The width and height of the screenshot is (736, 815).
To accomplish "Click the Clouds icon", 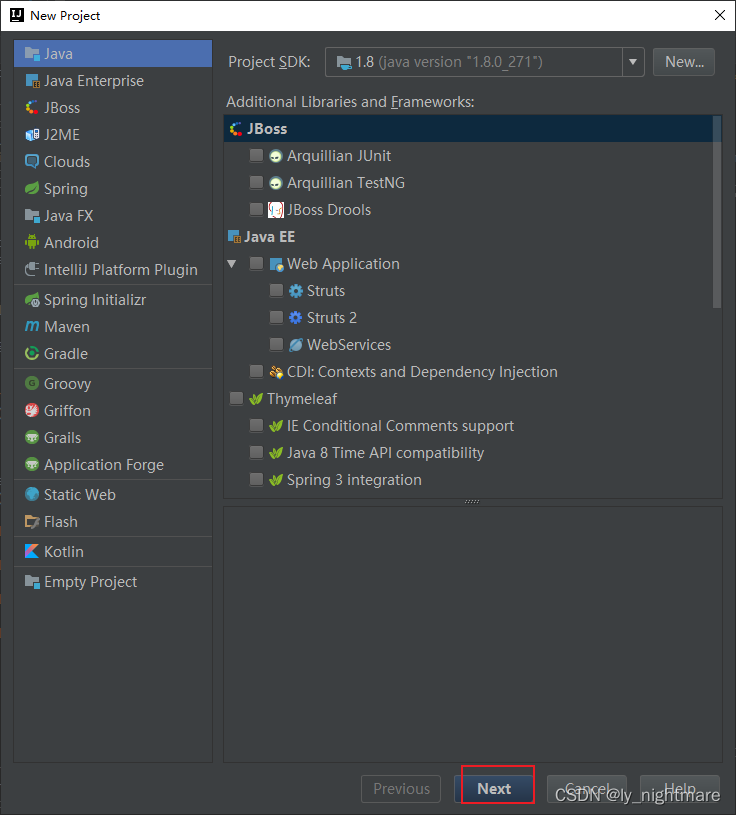I will point(32,162).
